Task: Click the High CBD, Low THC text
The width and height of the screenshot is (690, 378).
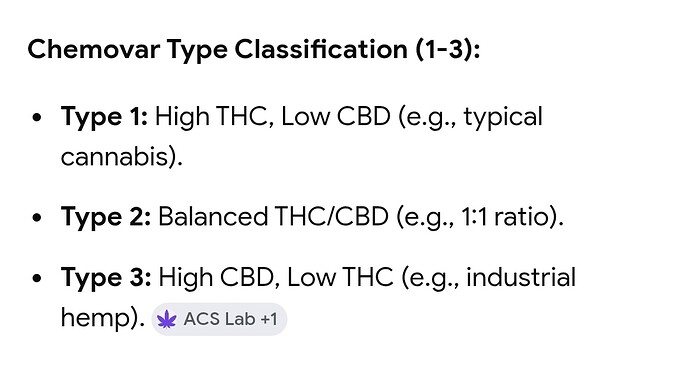Action: [276, 277]
